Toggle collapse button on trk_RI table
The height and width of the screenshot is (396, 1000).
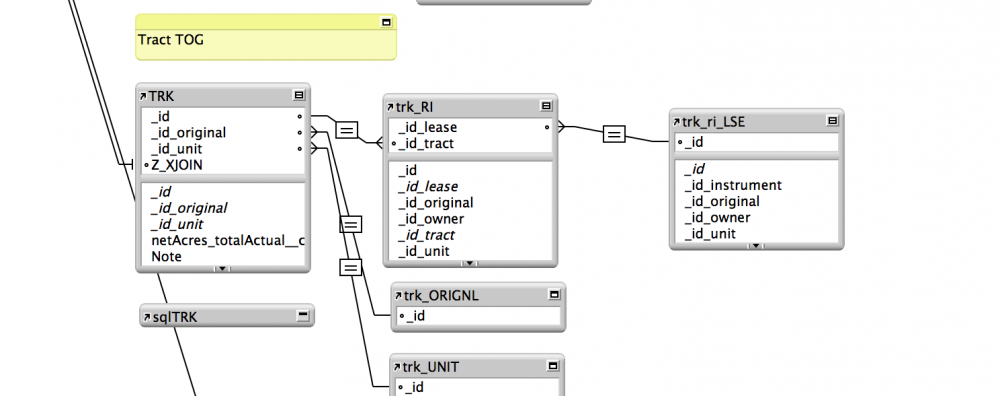coord(547,106)
